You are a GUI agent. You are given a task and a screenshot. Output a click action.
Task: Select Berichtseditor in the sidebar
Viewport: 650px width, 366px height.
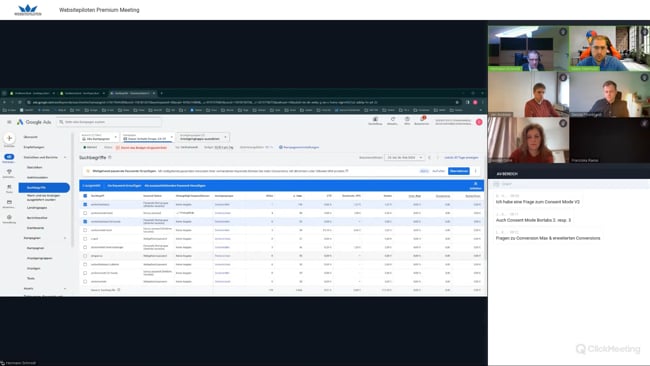37,218
